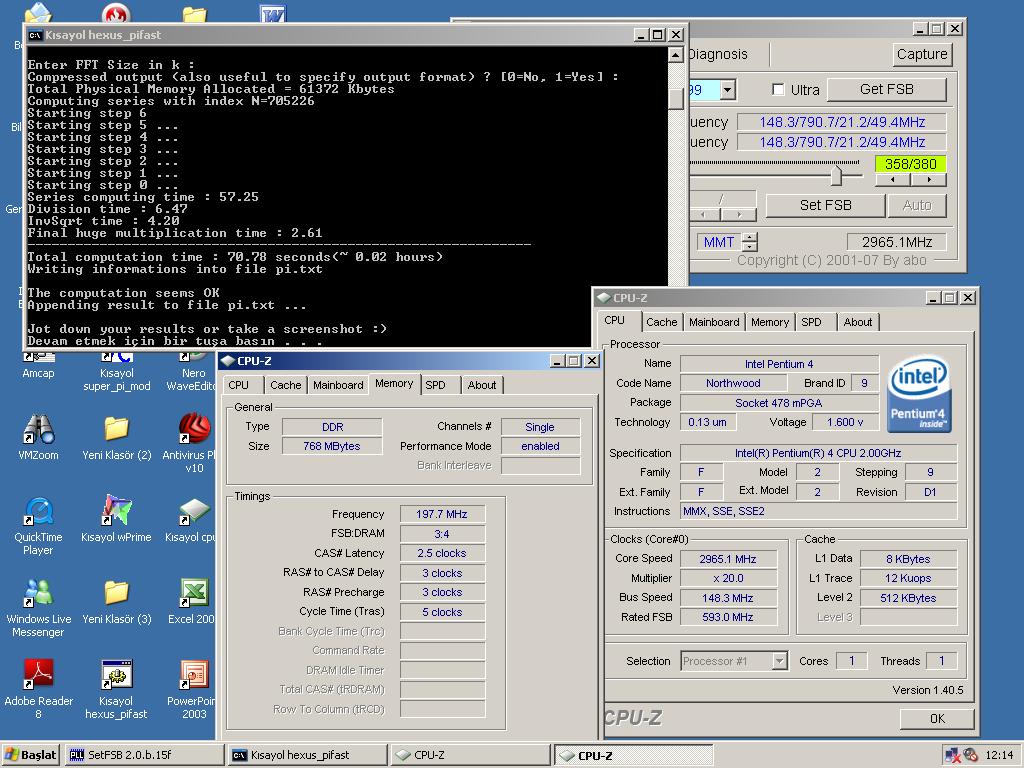Click the SetFSB frequency slider thumb

point(836,175)
